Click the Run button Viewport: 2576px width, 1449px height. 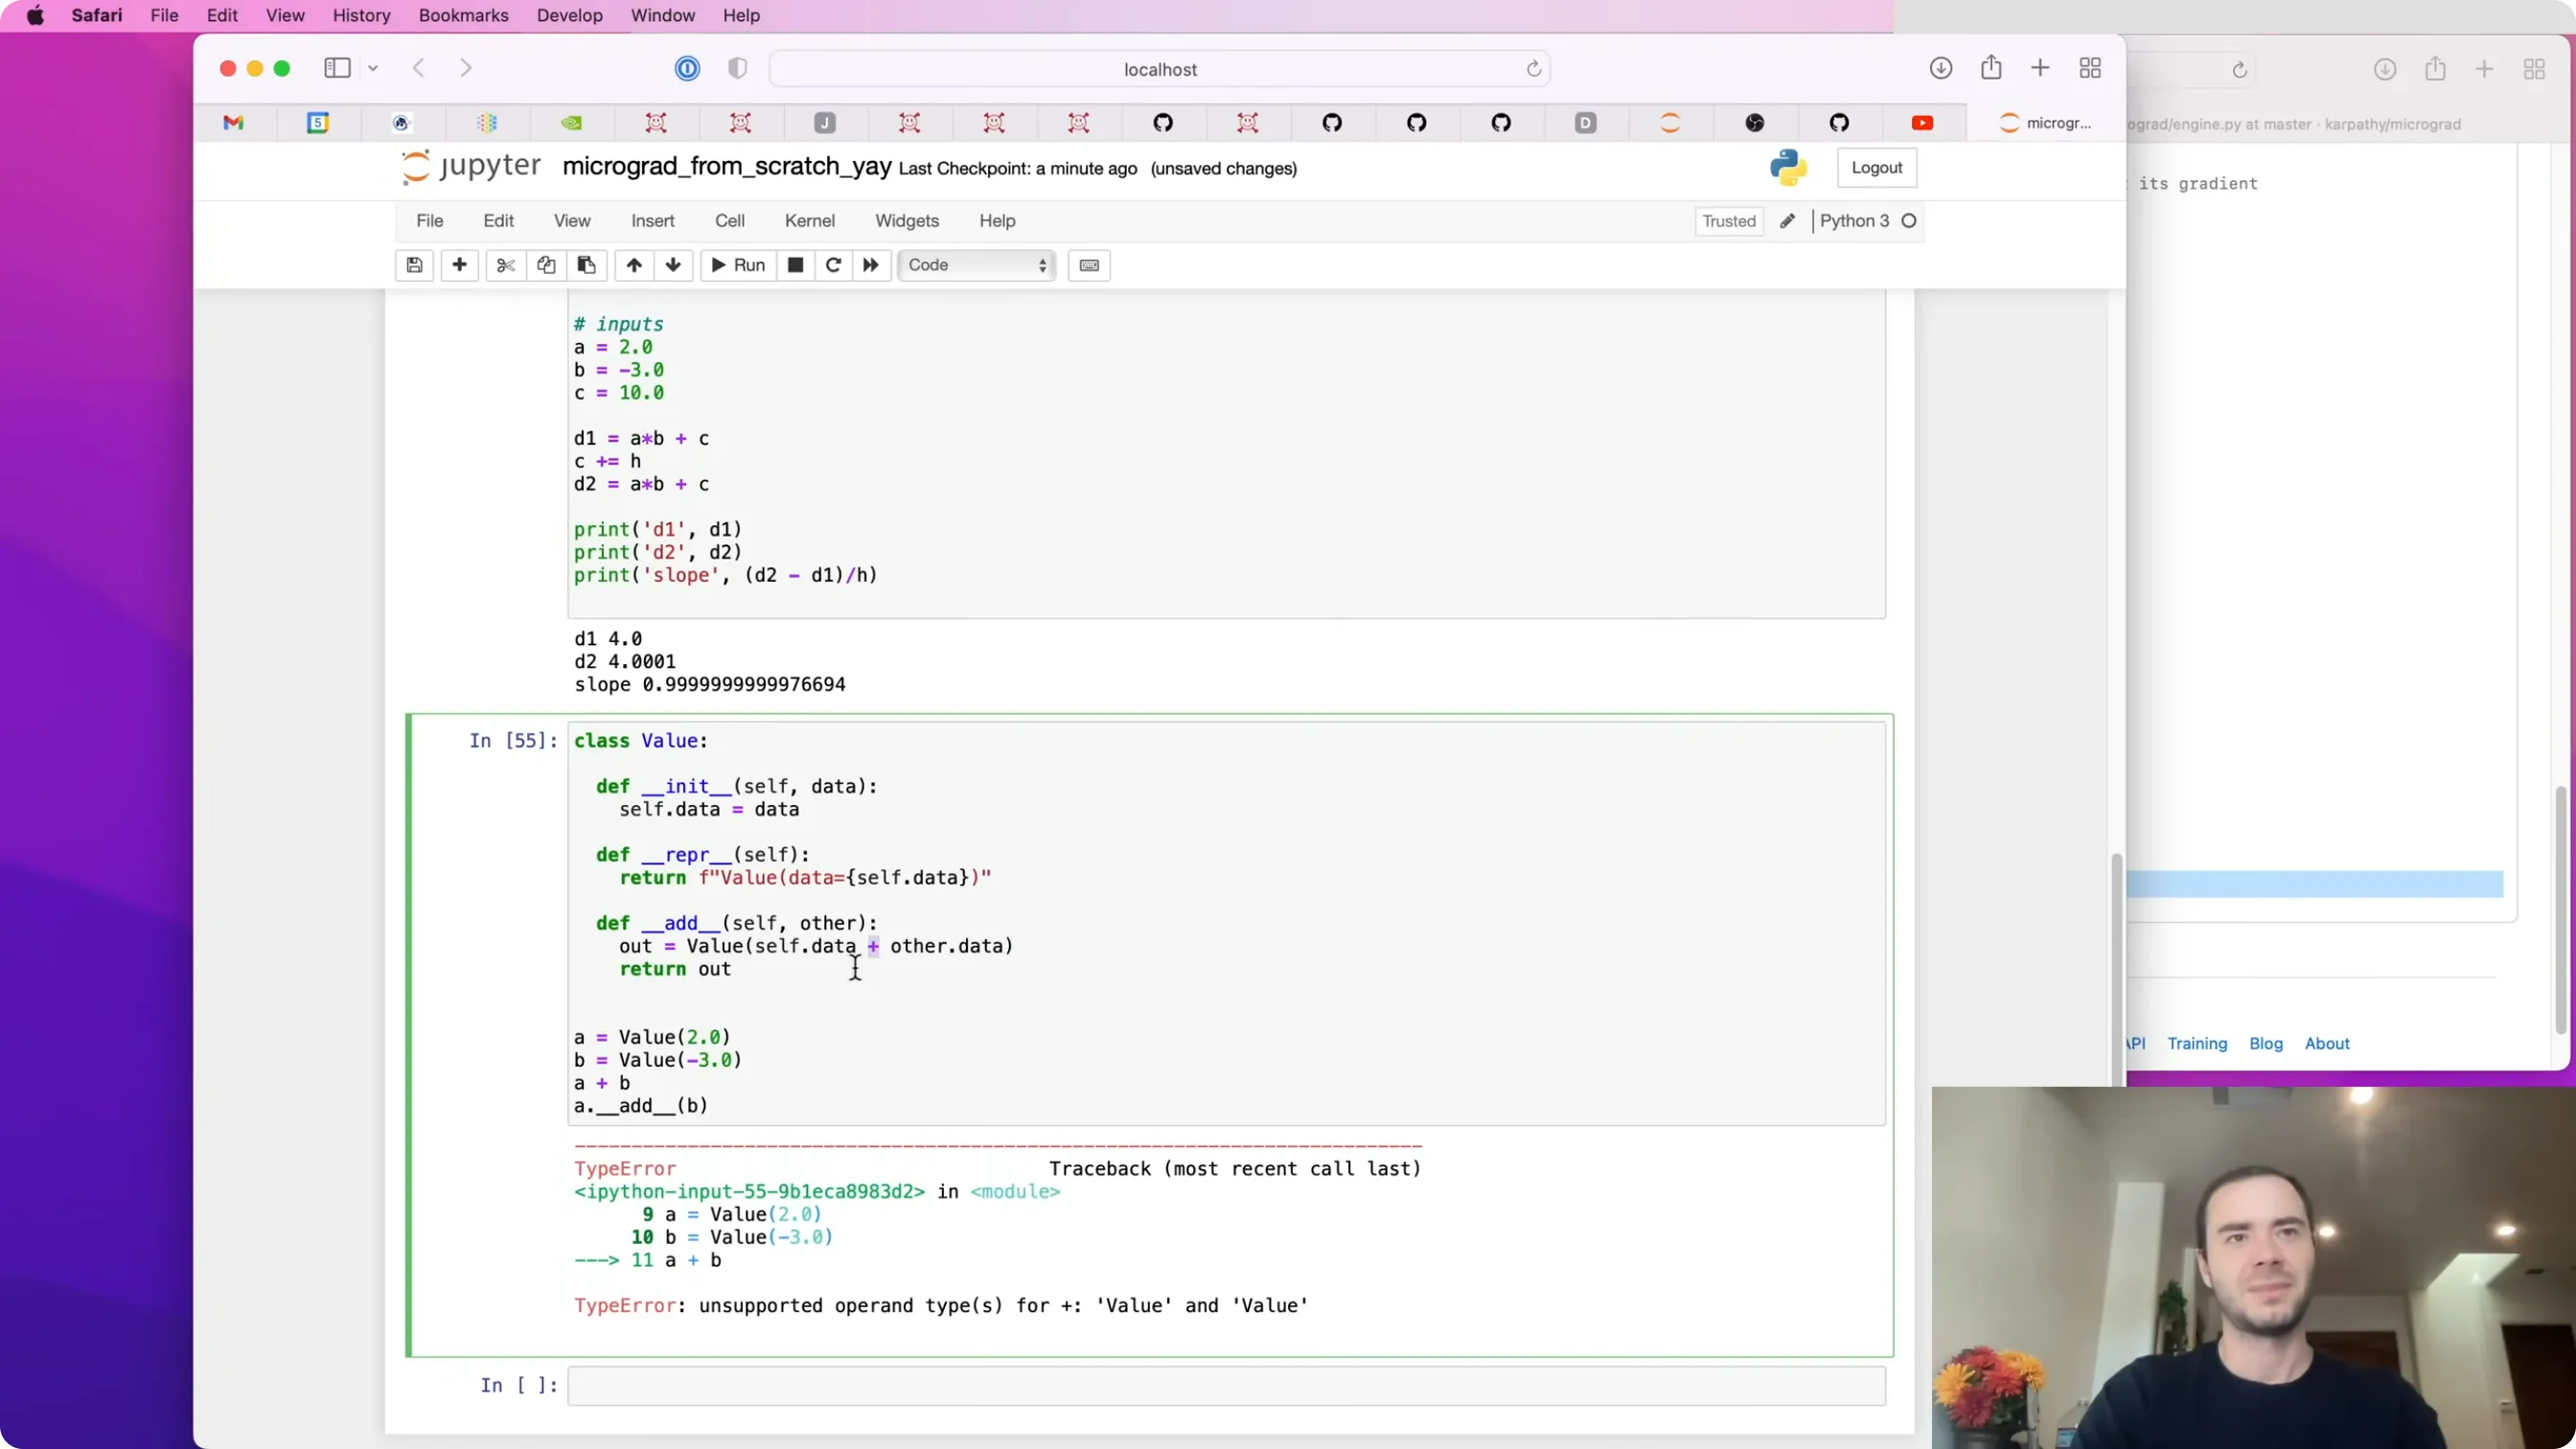(x=738, y=265)
